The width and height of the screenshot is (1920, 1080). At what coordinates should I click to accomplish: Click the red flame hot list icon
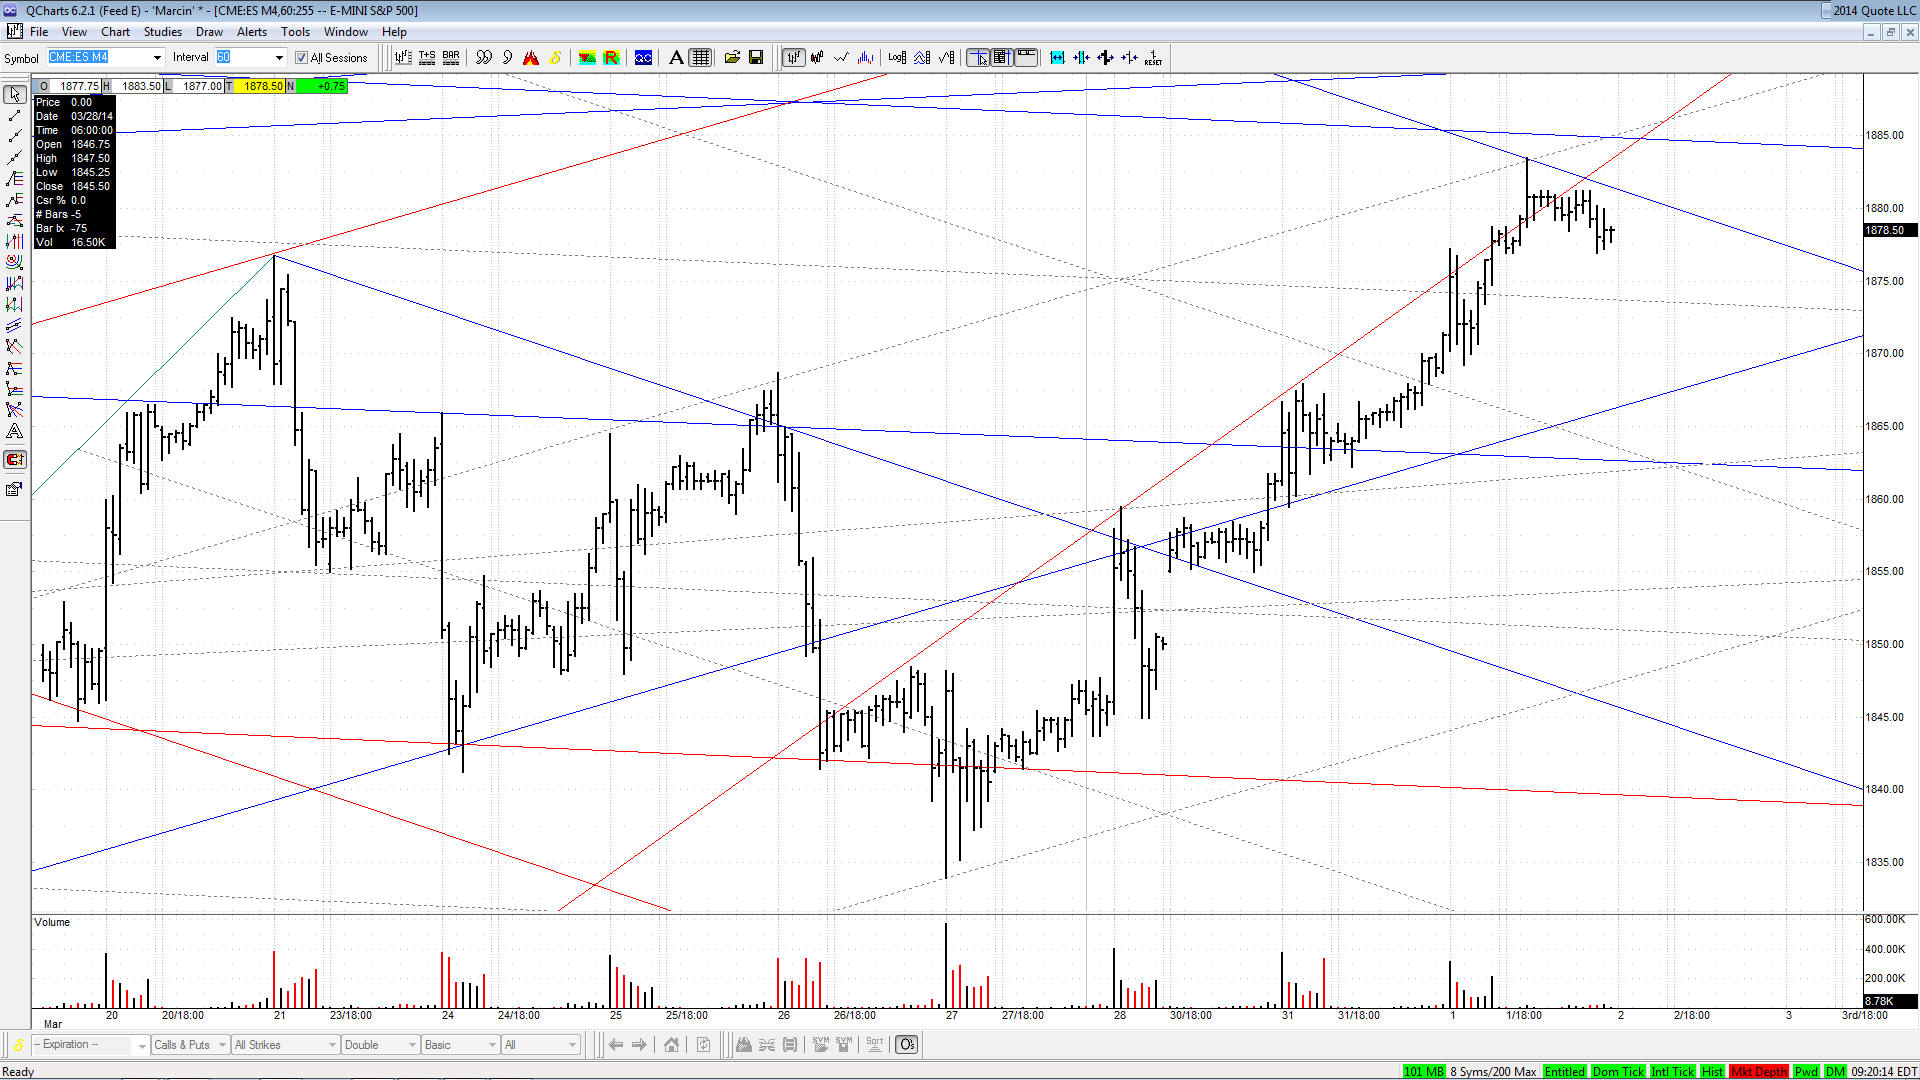pos(531,58)
